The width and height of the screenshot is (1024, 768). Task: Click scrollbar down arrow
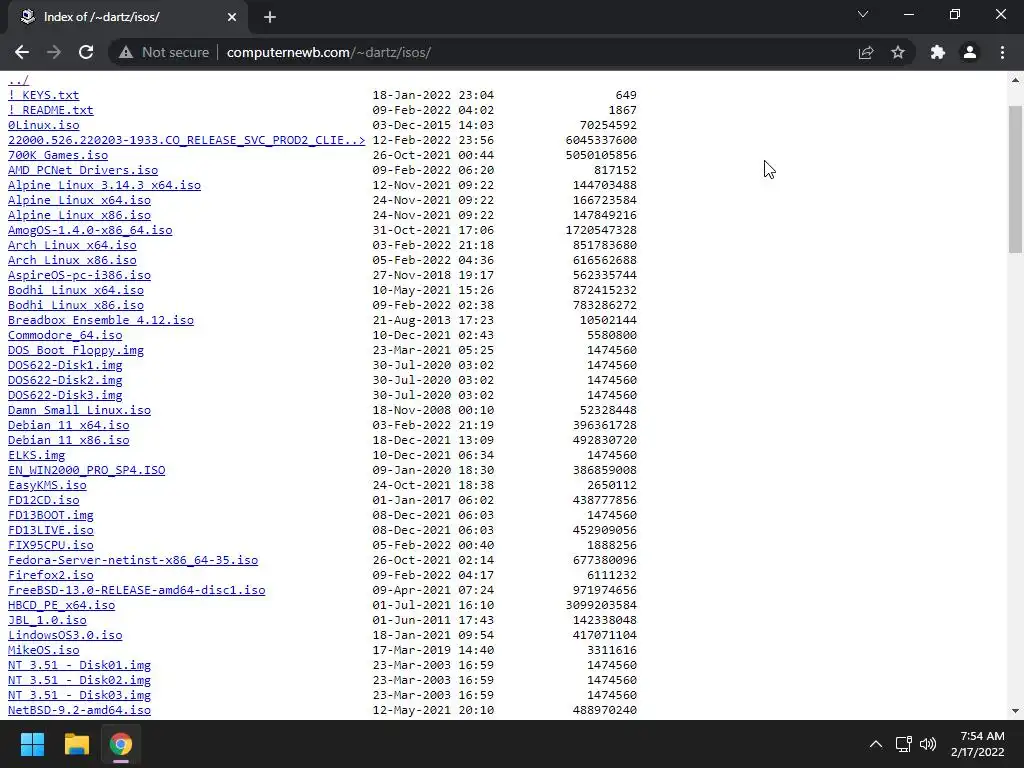click(1015, 711)
